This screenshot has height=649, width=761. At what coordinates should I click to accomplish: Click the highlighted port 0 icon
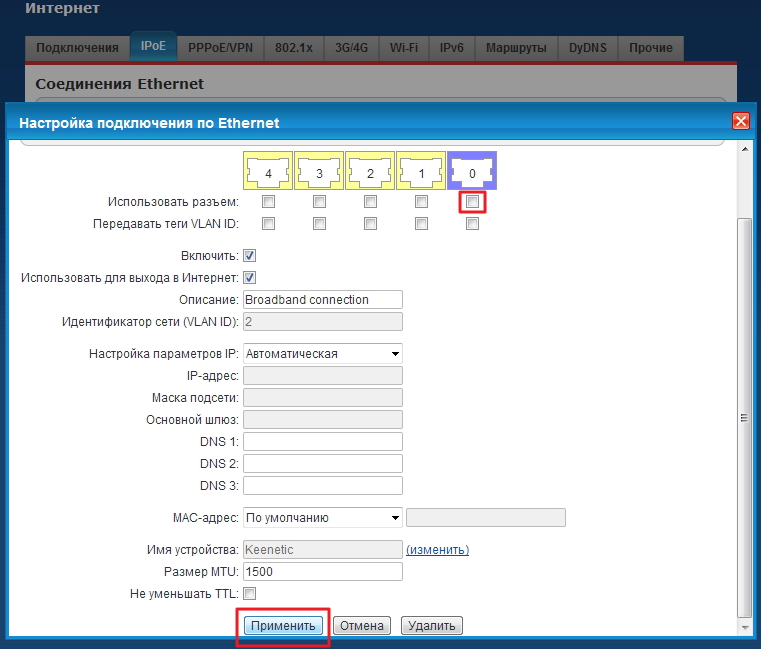pyautogui.click(x=473, y=171)
